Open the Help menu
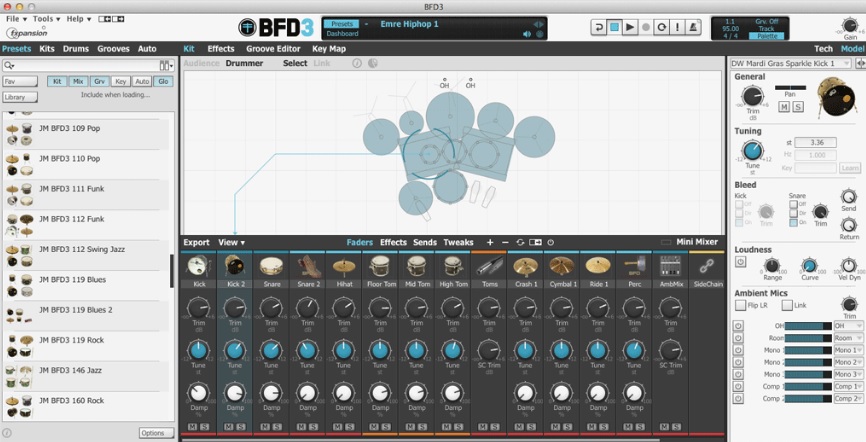Image resolution: width=866 pixels, height=442 pixels. (x=79, y=19)
